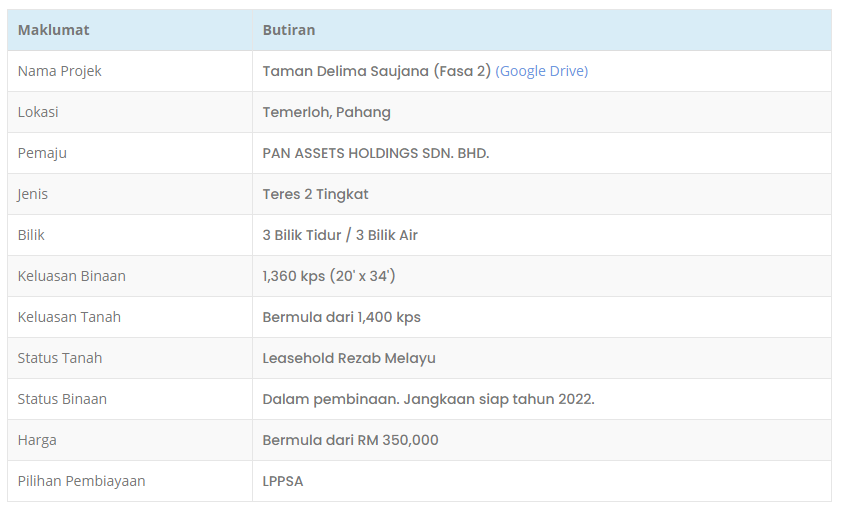
Task: Click the Teres 2 Tingkat value
Action: click(x=315, y=194)
